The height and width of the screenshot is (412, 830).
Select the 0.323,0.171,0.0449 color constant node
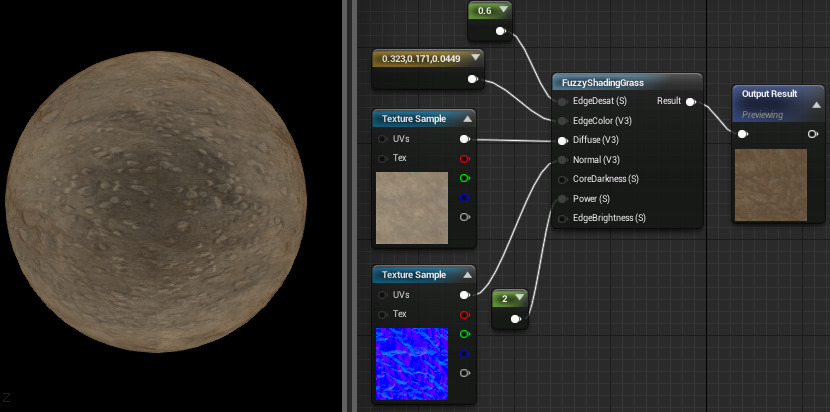point(420,58)
